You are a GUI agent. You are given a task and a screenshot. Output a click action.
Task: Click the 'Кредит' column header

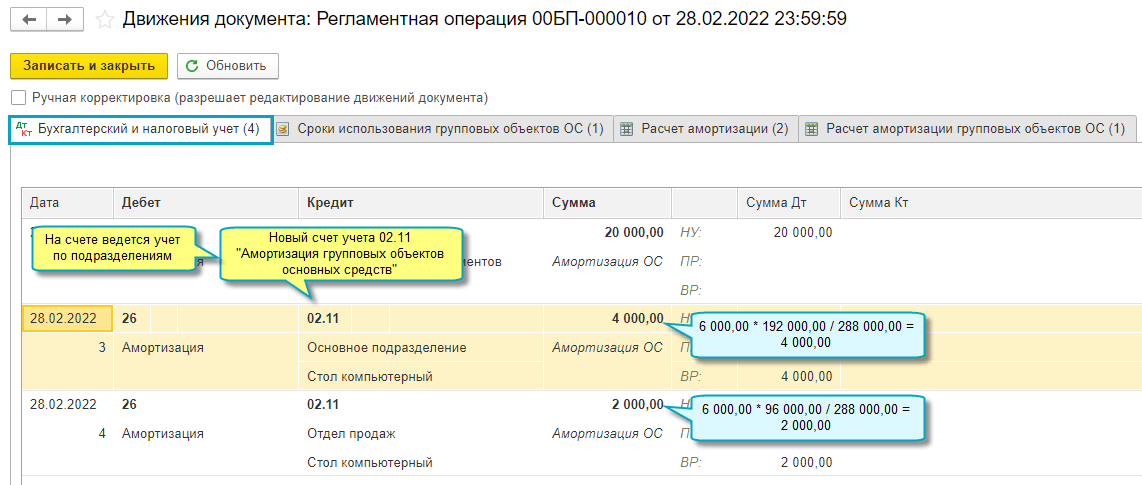click(421, 203)
